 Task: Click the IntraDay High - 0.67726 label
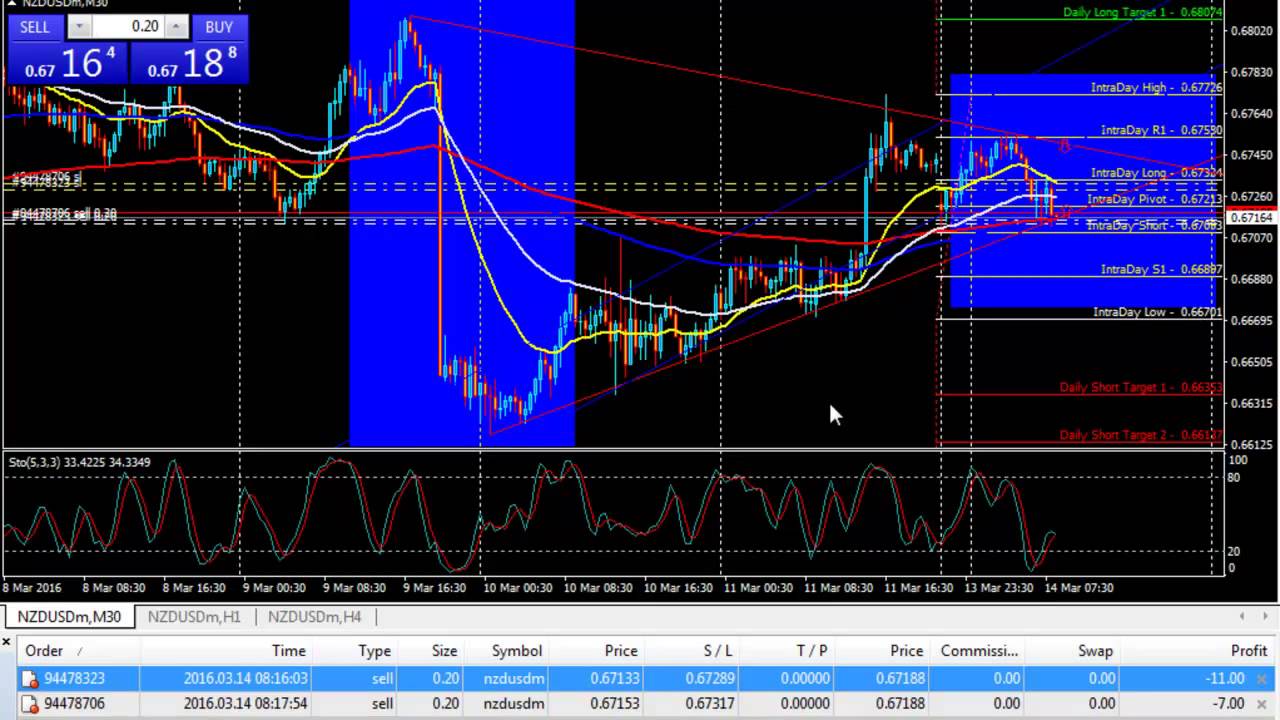[x=1156, y=88]
